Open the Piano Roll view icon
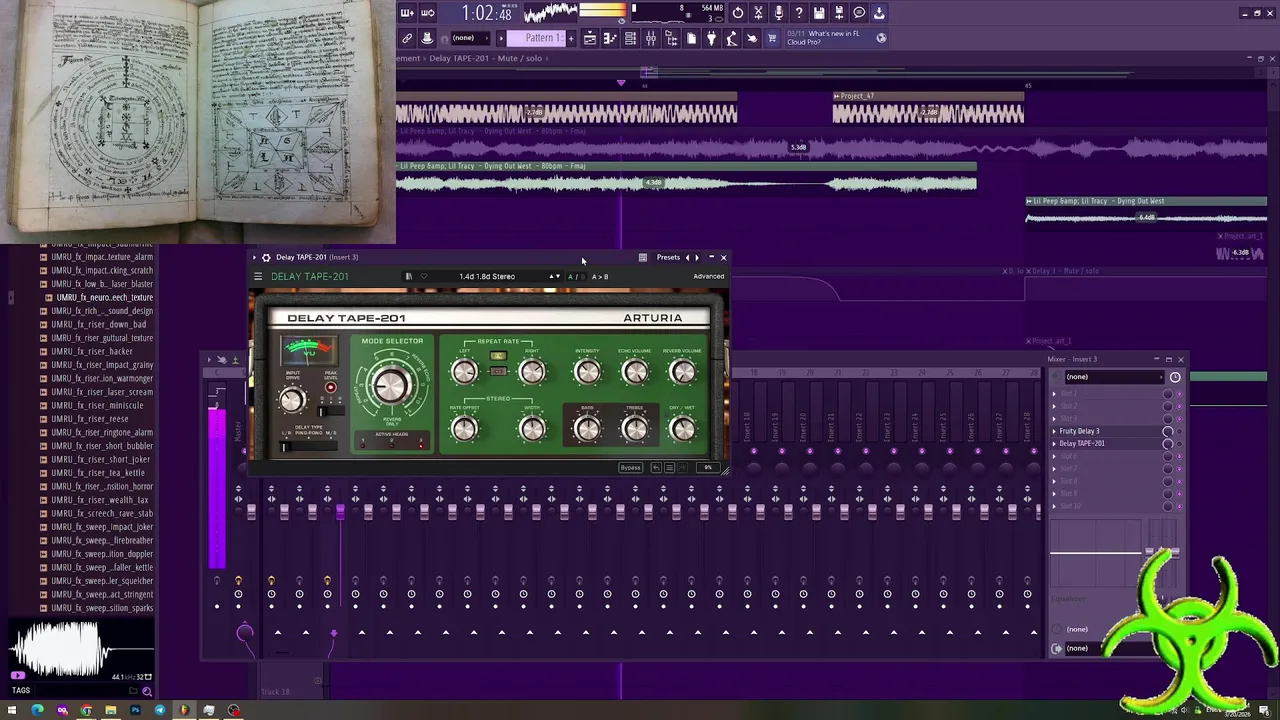Screen dimensions: 1280x720 610,38
